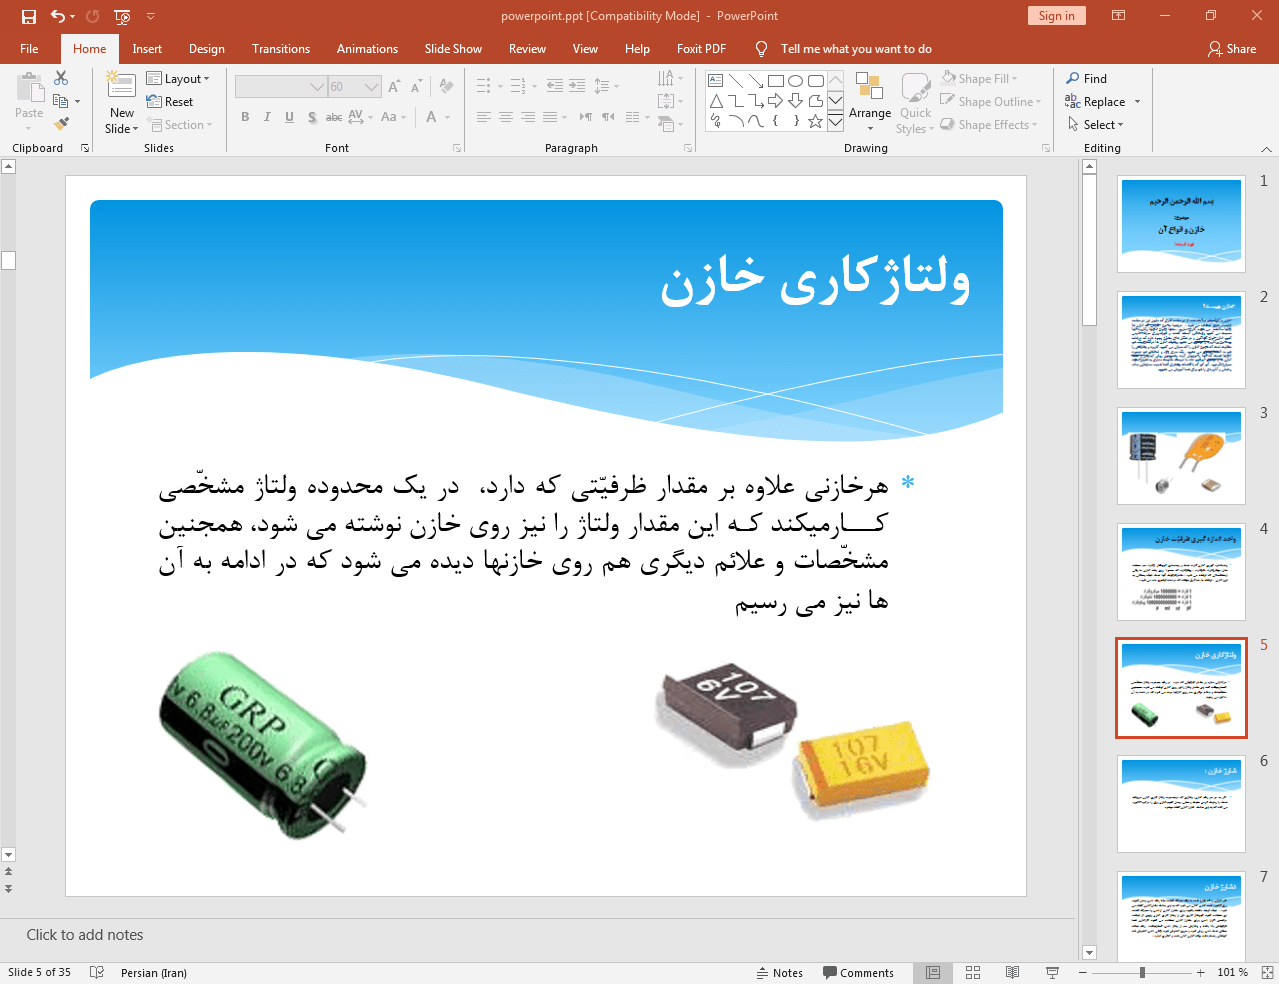The width and height of the screenshot is (1279, 984).
Task: Open Shape Effects dropdown
Action: tap(989, 124)
